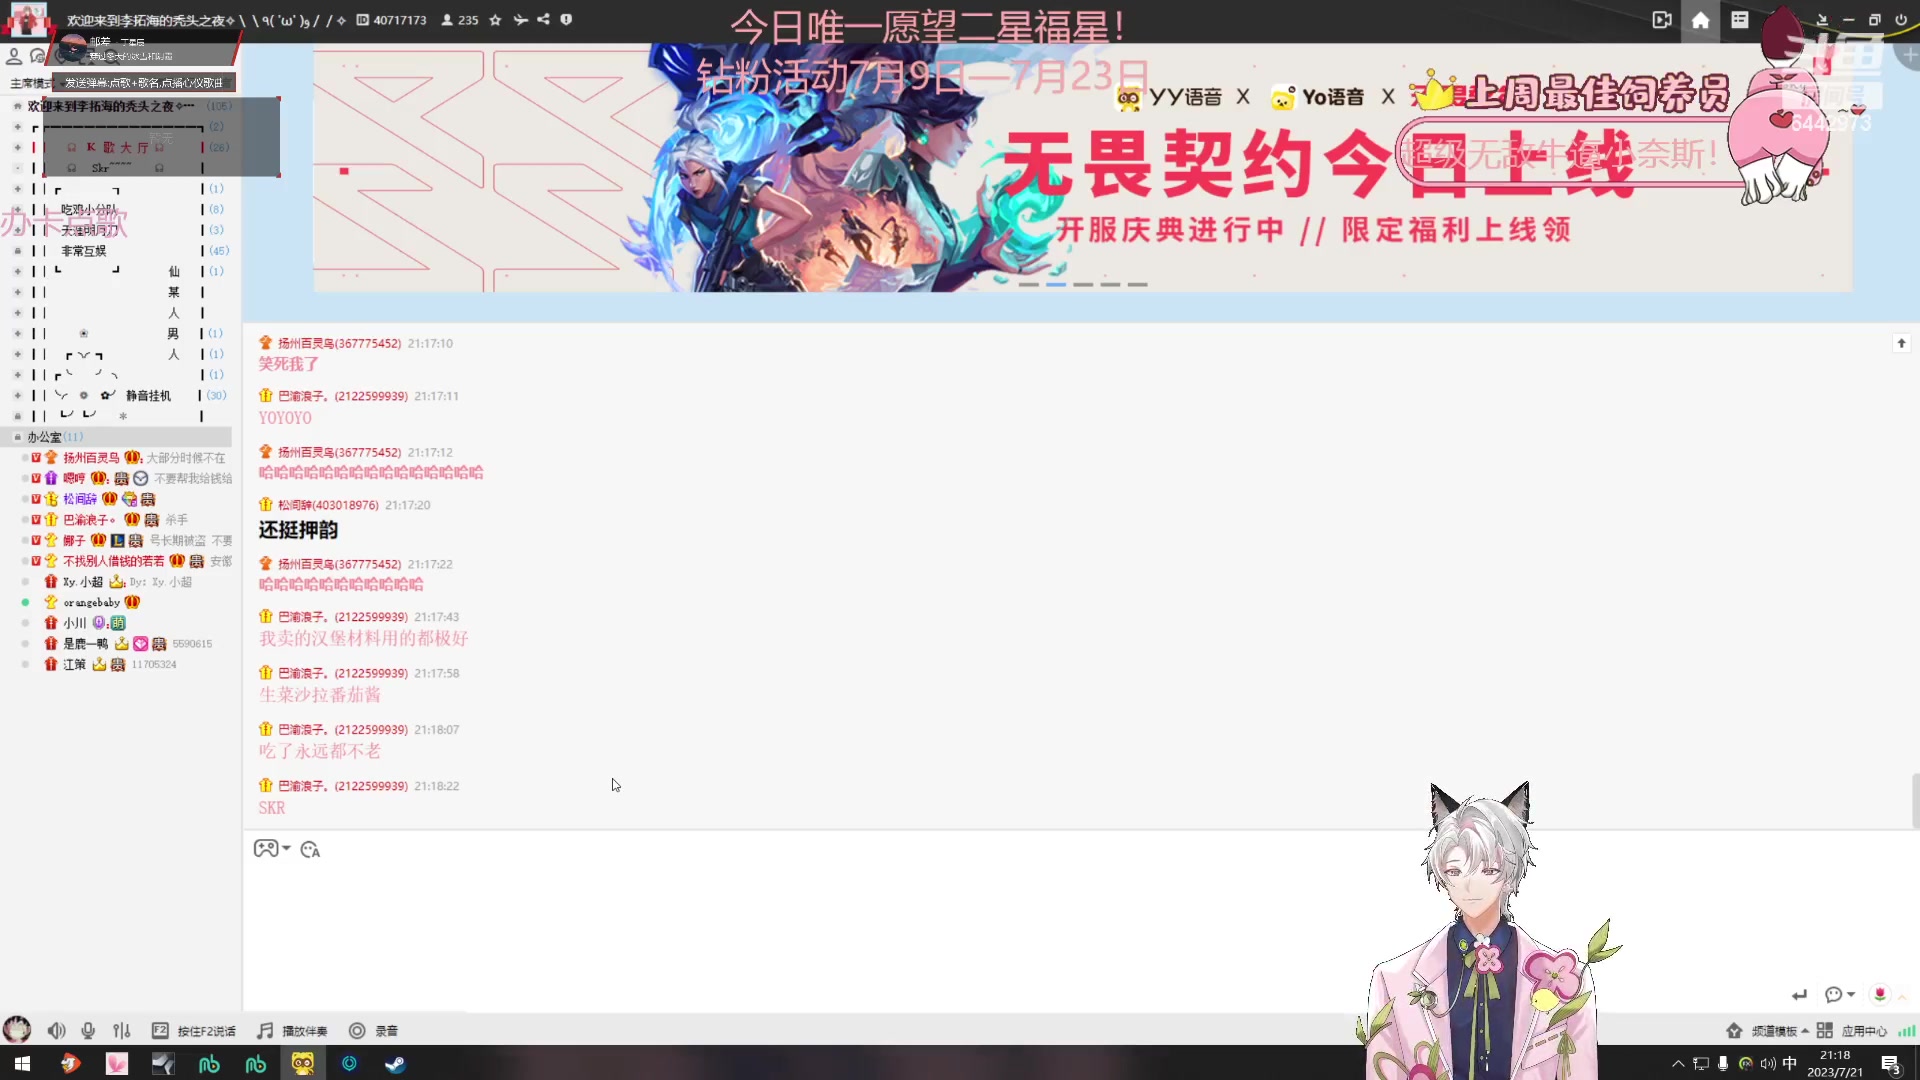Switch the 中 input language indicator
Screen dimensions: 1920x1080
(1790, 1063)
